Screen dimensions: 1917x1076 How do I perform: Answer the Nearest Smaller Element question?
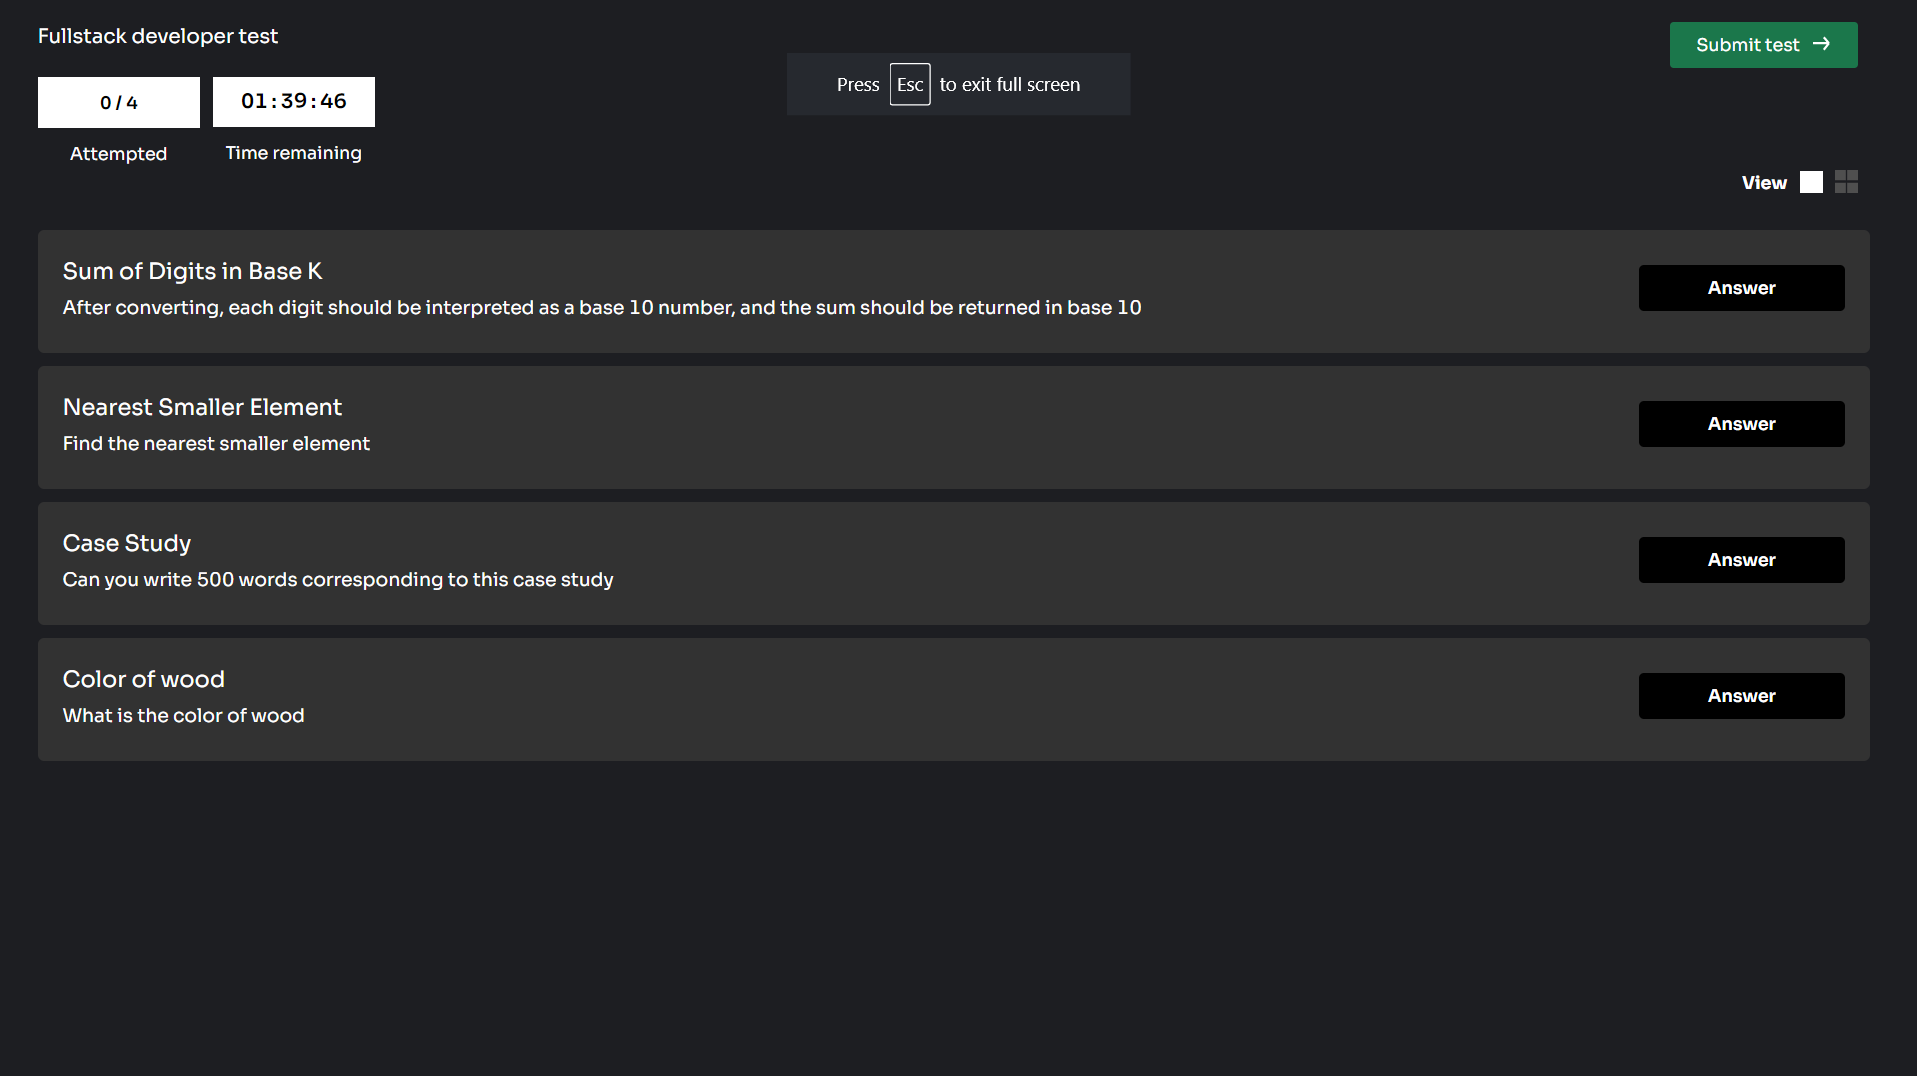(x=1741, y=424)
